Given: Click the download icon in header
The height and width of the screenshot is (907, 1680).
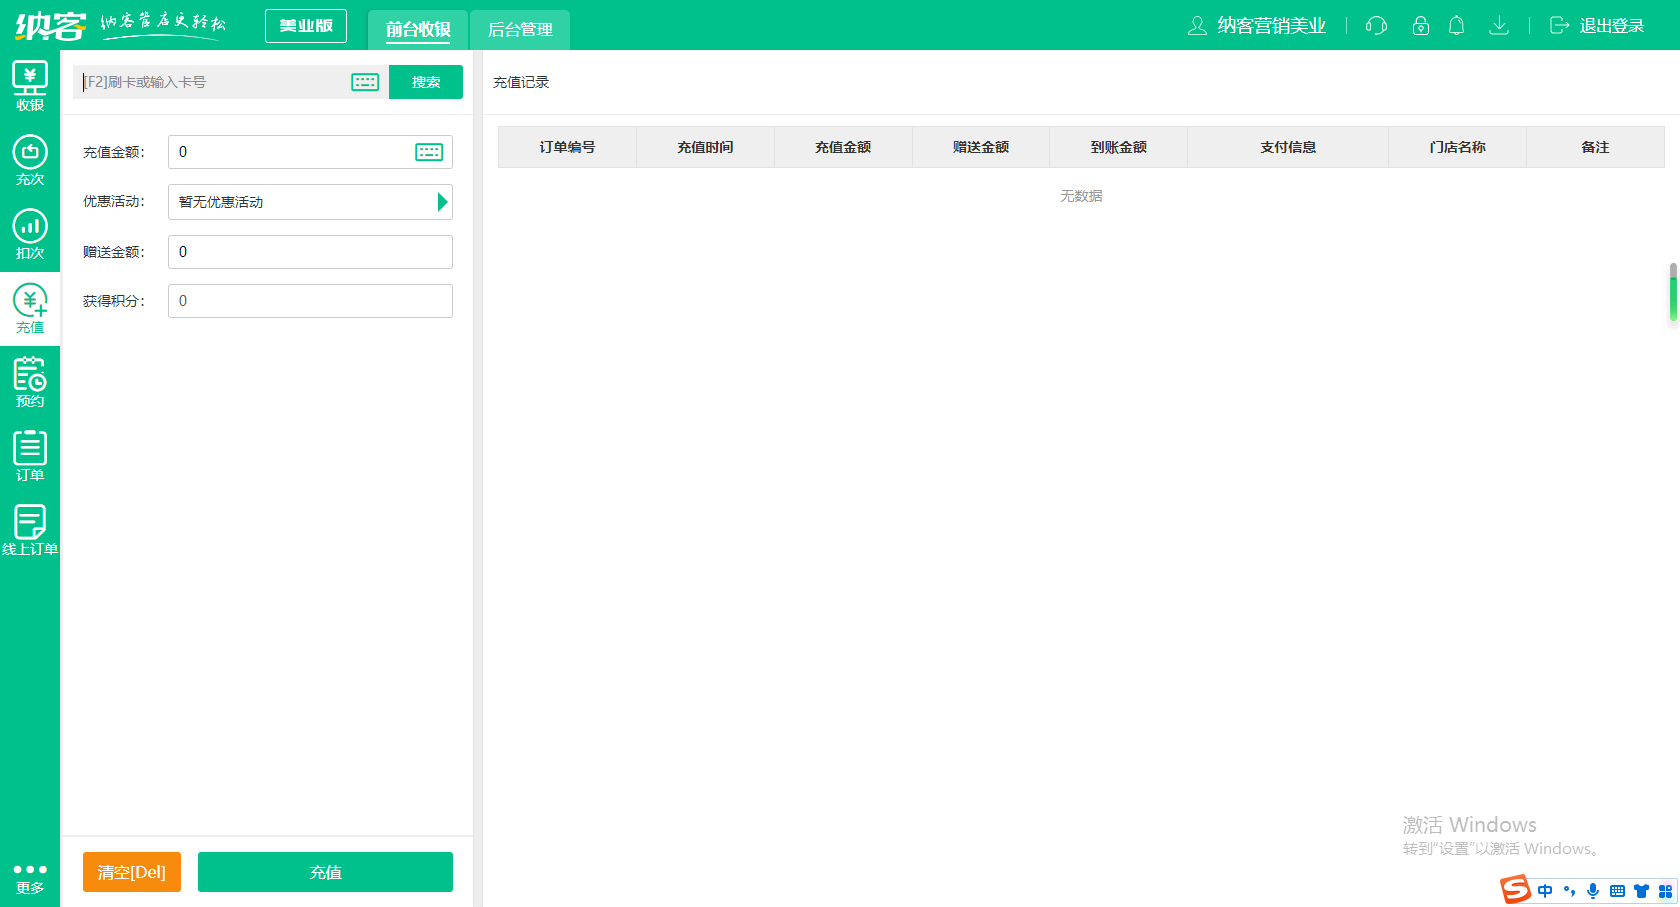Looking at the screenshot, I should point(1498,26).
